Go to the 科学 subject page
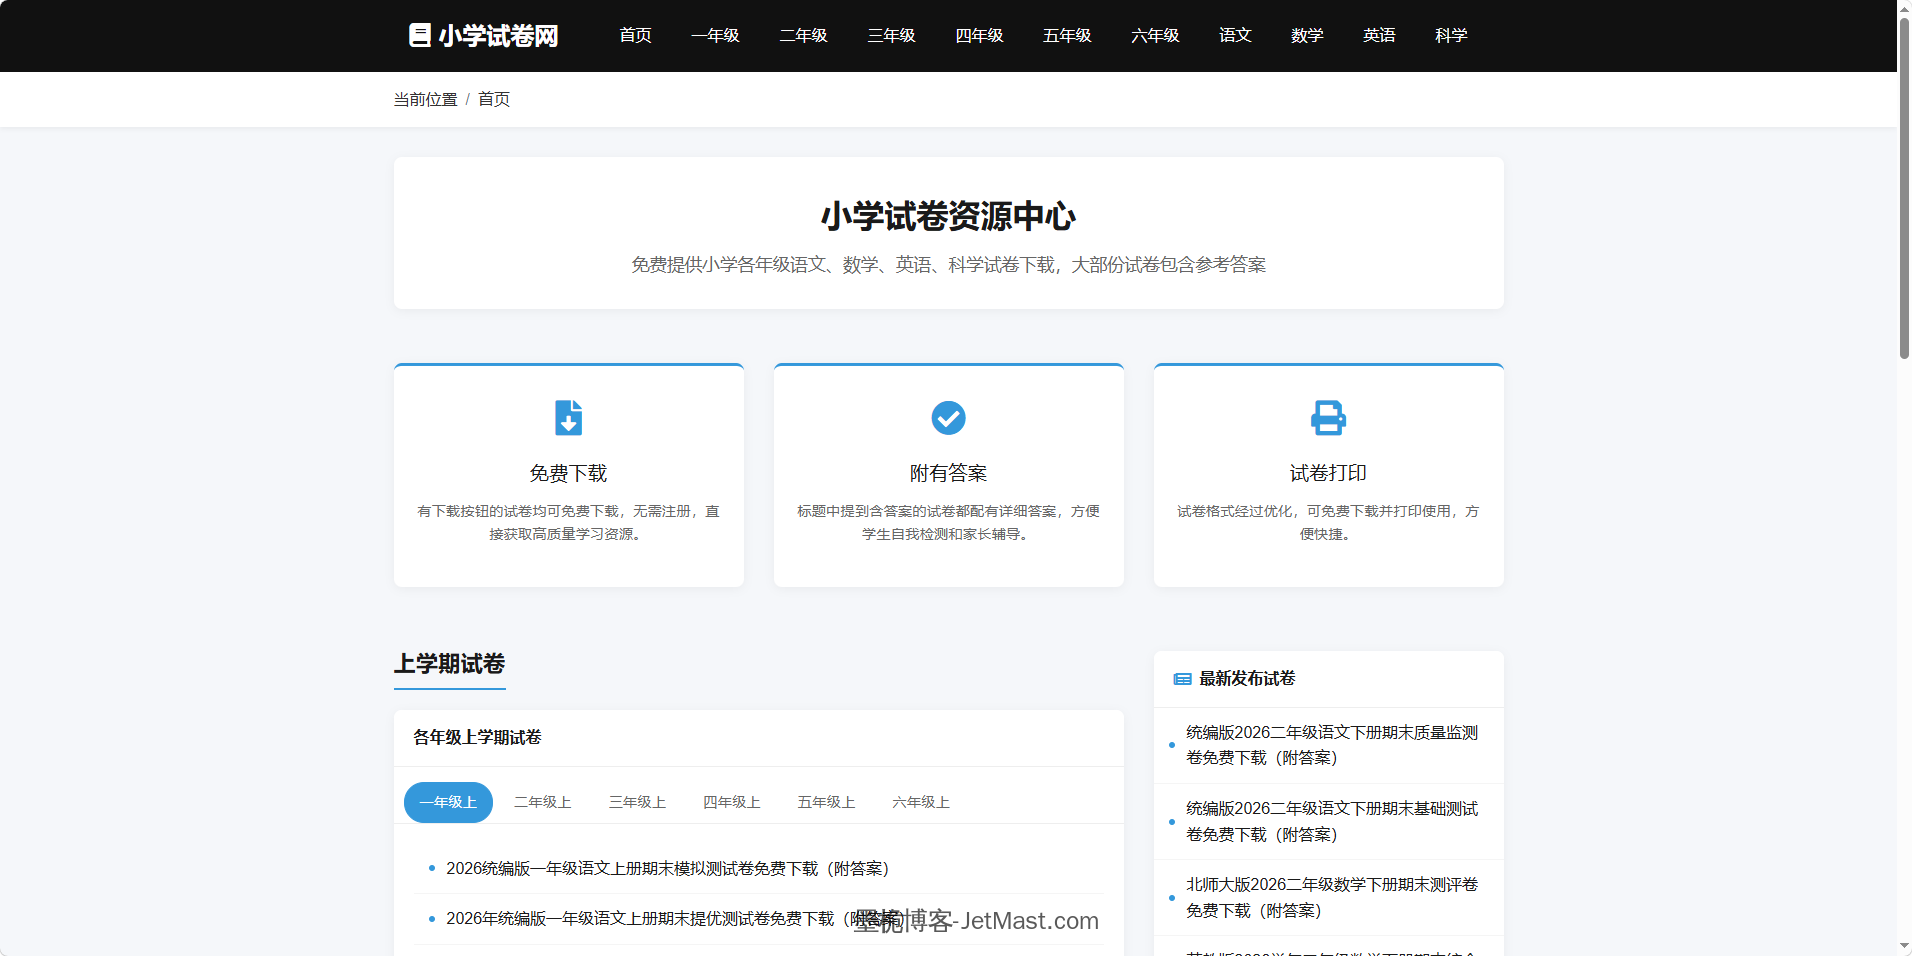 1451,36
